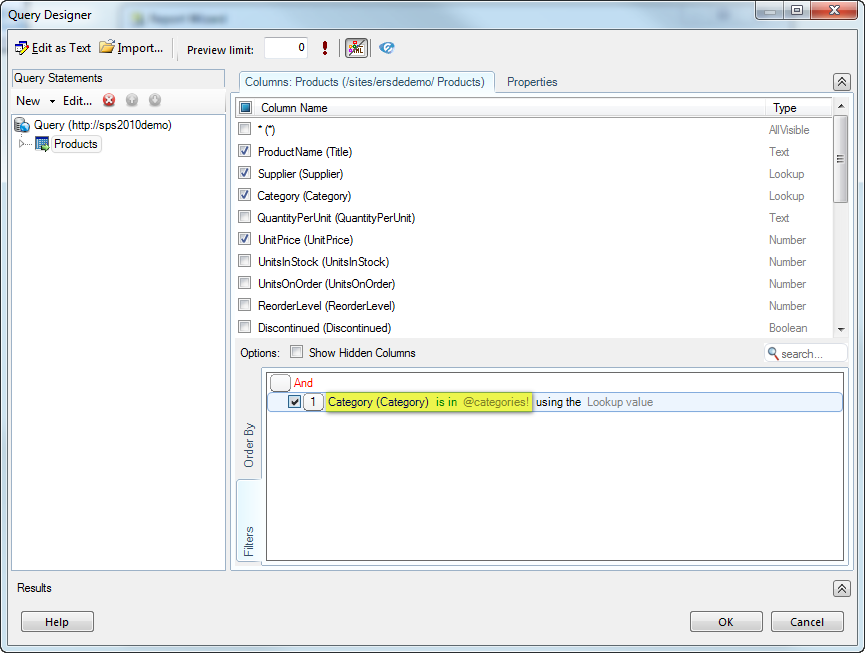Click the column search input field
The width and height of the screenshot is (865, 653).
(812, 353)
